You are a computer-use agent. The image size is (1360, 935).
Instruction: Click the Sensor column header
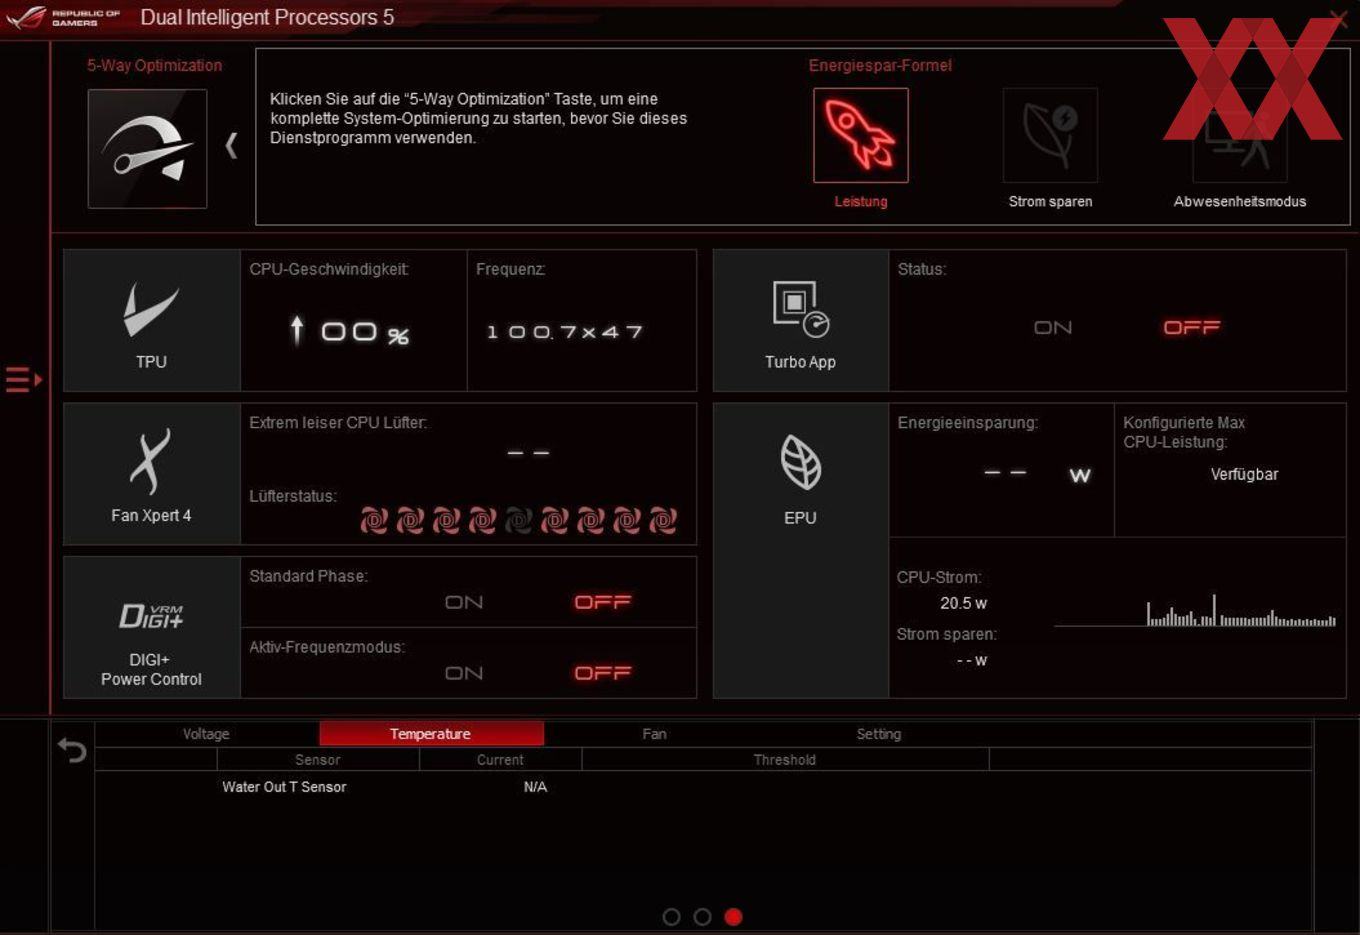tap(318, 760)
